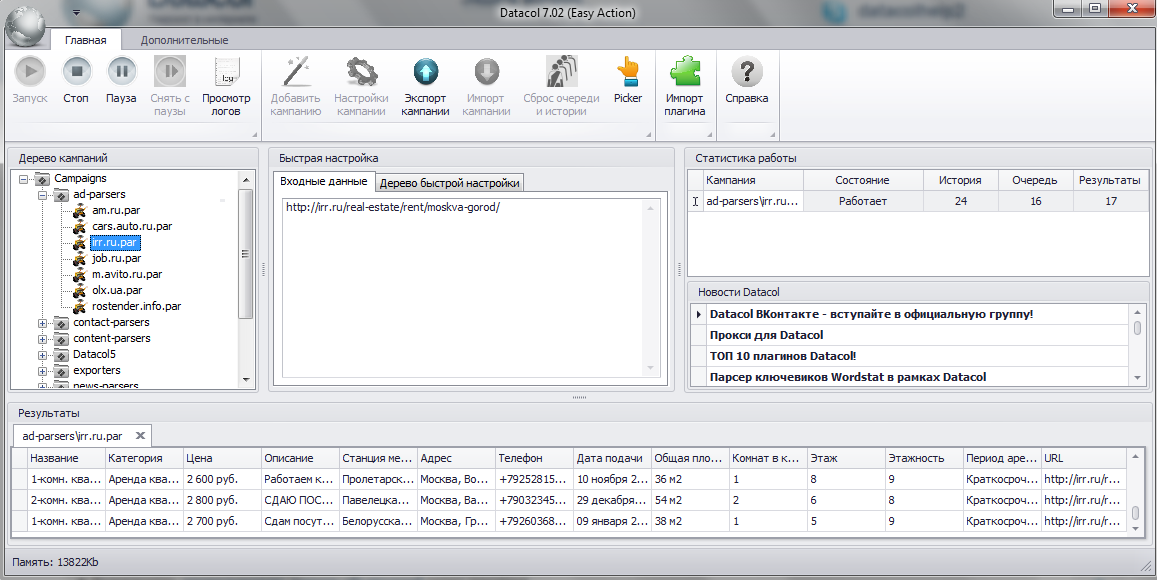Click the Телефон column header
1157x580 pixels.
pyautogui.click(x=534, y=458)
